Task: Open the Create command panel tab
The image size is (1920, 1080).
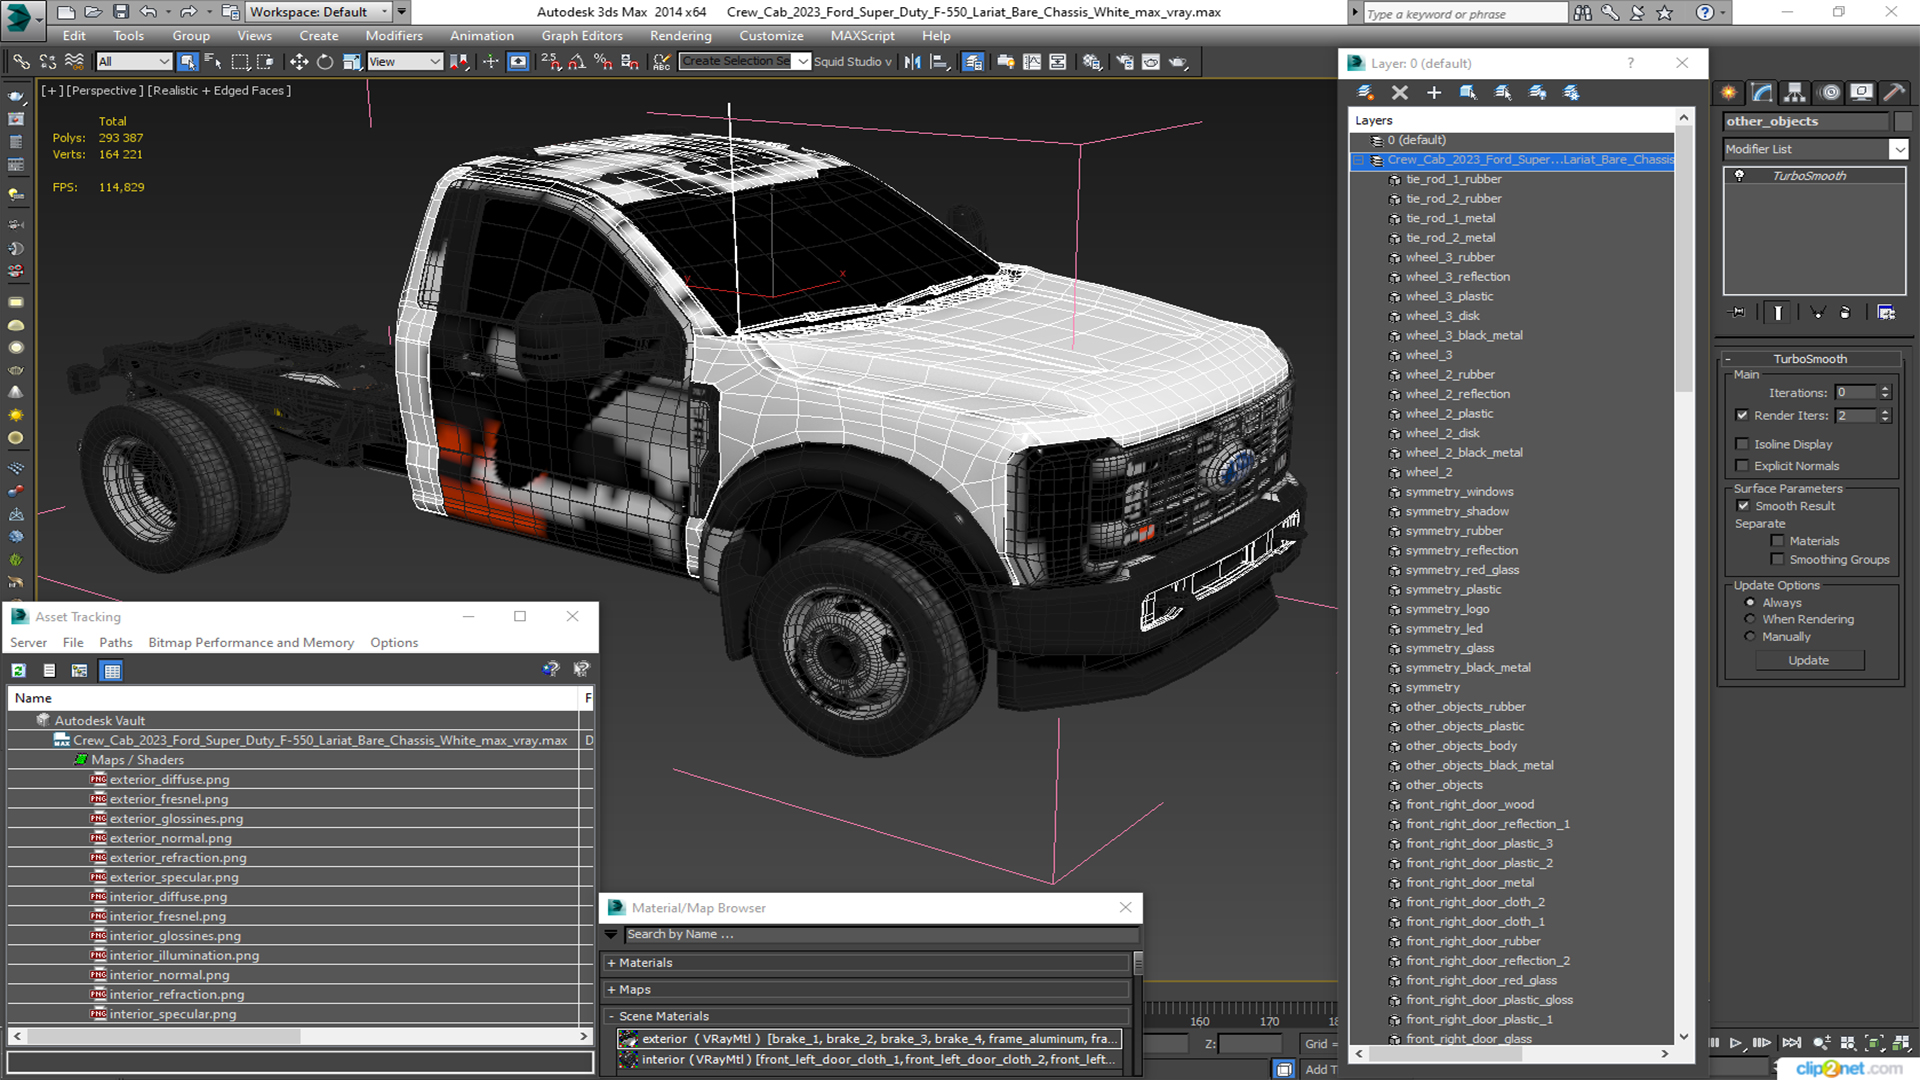Action: point(1729,92)
